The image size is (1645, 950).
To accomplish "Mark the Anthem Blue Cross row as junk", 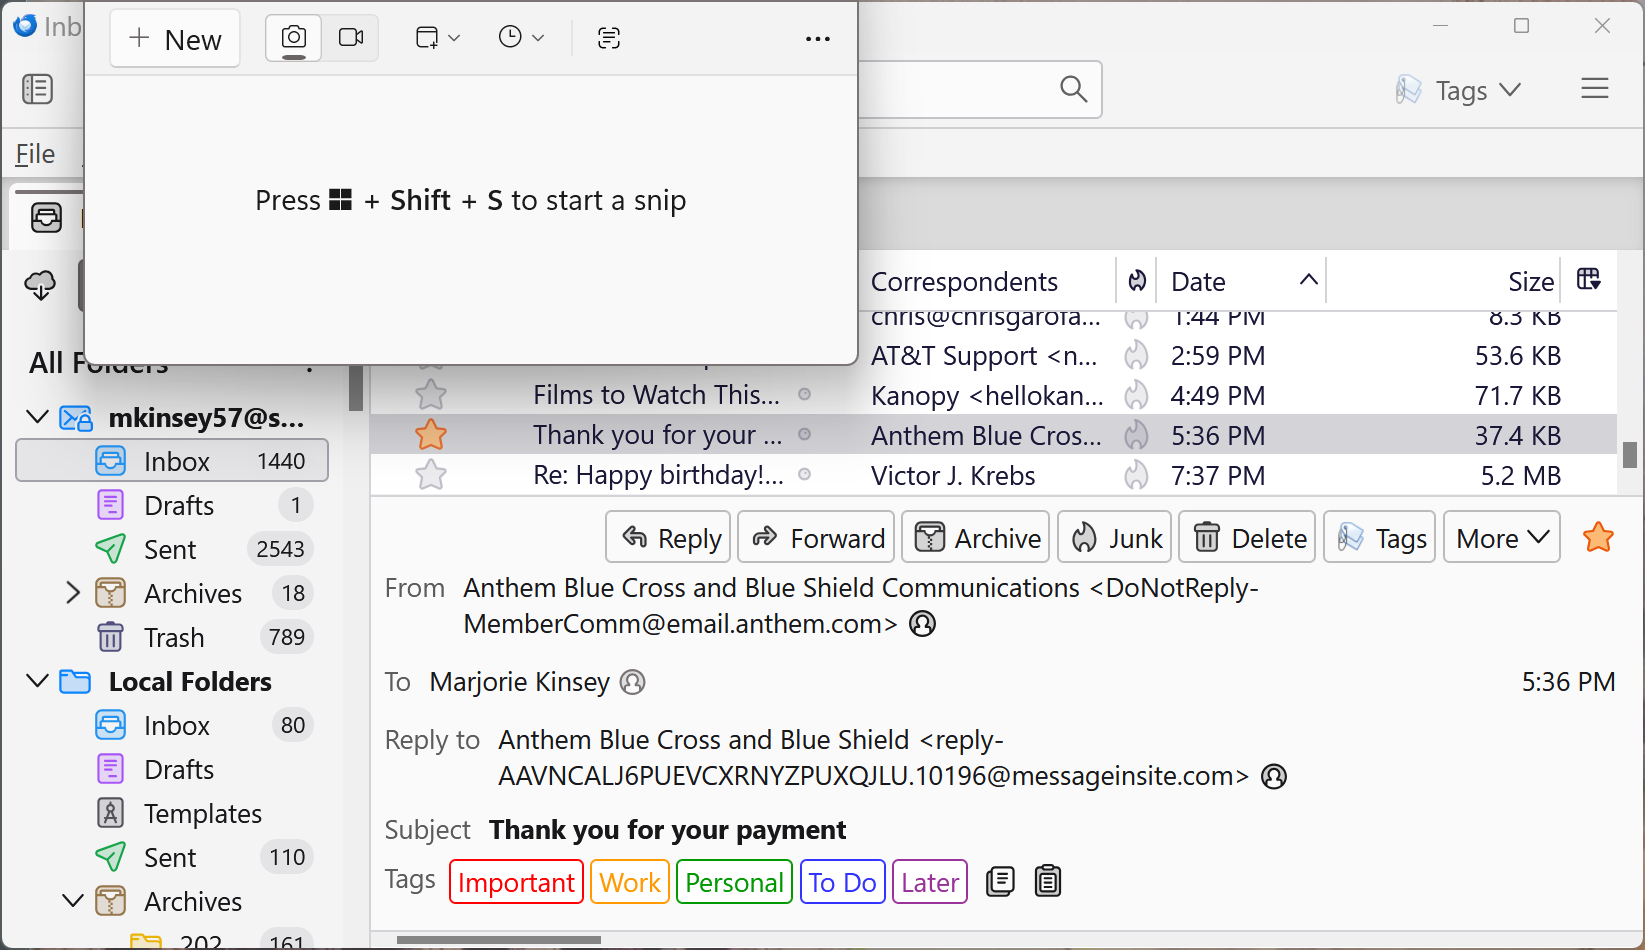I will coord(1136,435).
